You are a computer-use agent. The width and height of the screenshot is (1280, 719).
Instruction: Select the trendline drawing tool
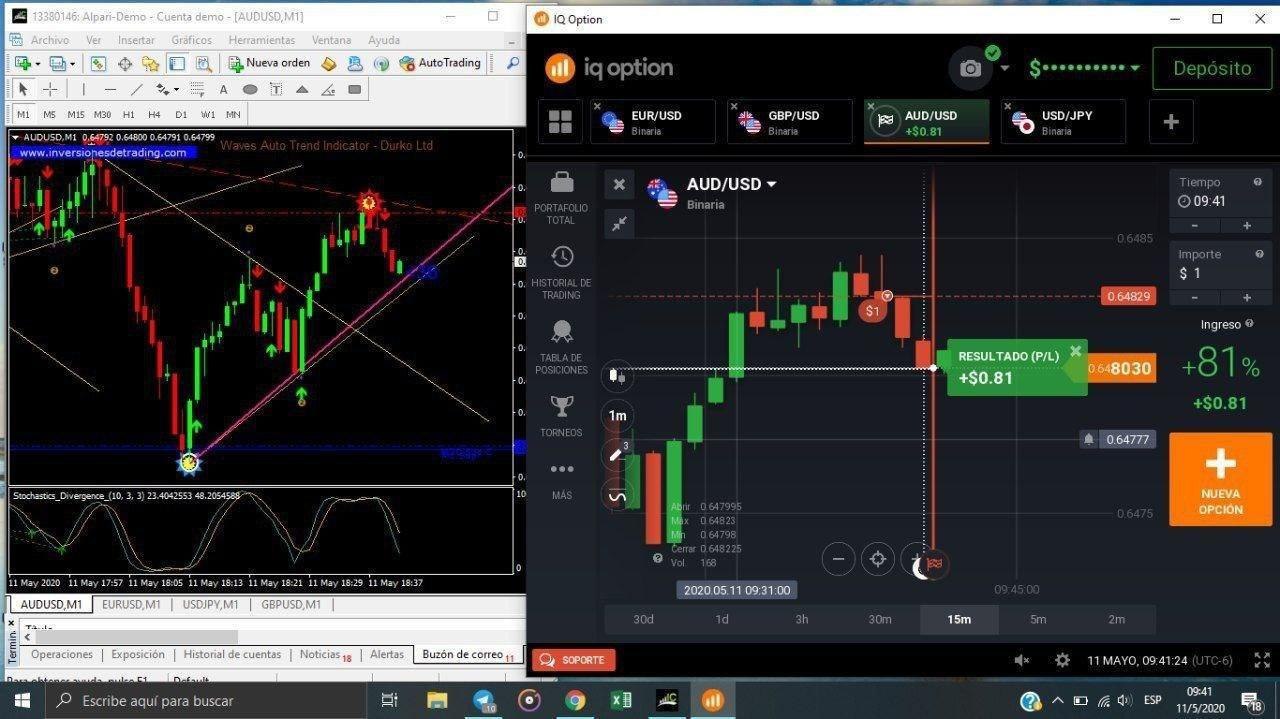[x=136, y=89]
